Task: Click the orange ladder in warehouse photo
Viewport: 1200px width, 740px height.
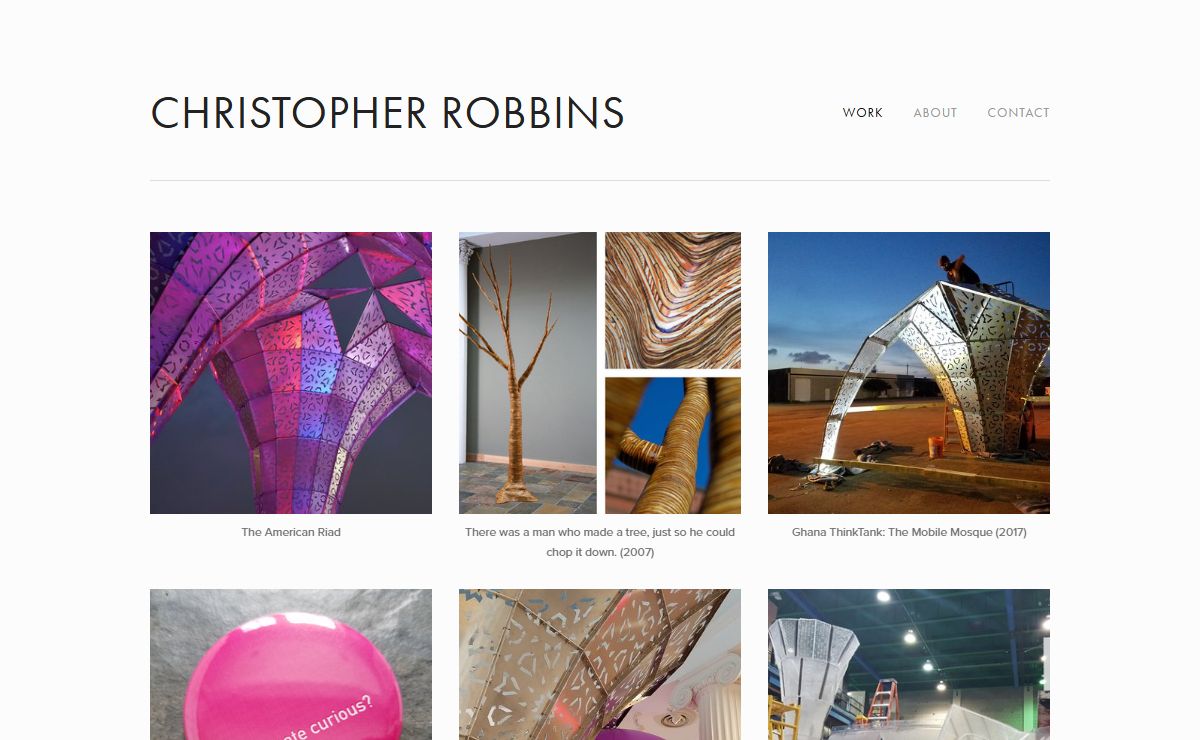Action: (883, 701)
